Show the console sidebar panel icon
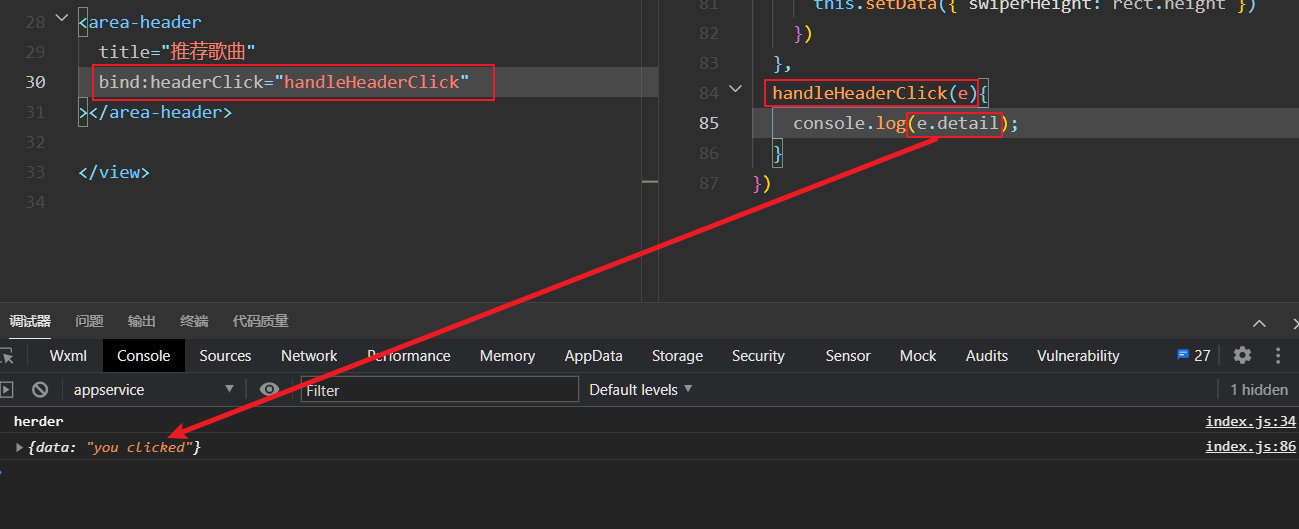This screenshot has height=529, width=1299. pyautogui.click(x=7, y=390)
